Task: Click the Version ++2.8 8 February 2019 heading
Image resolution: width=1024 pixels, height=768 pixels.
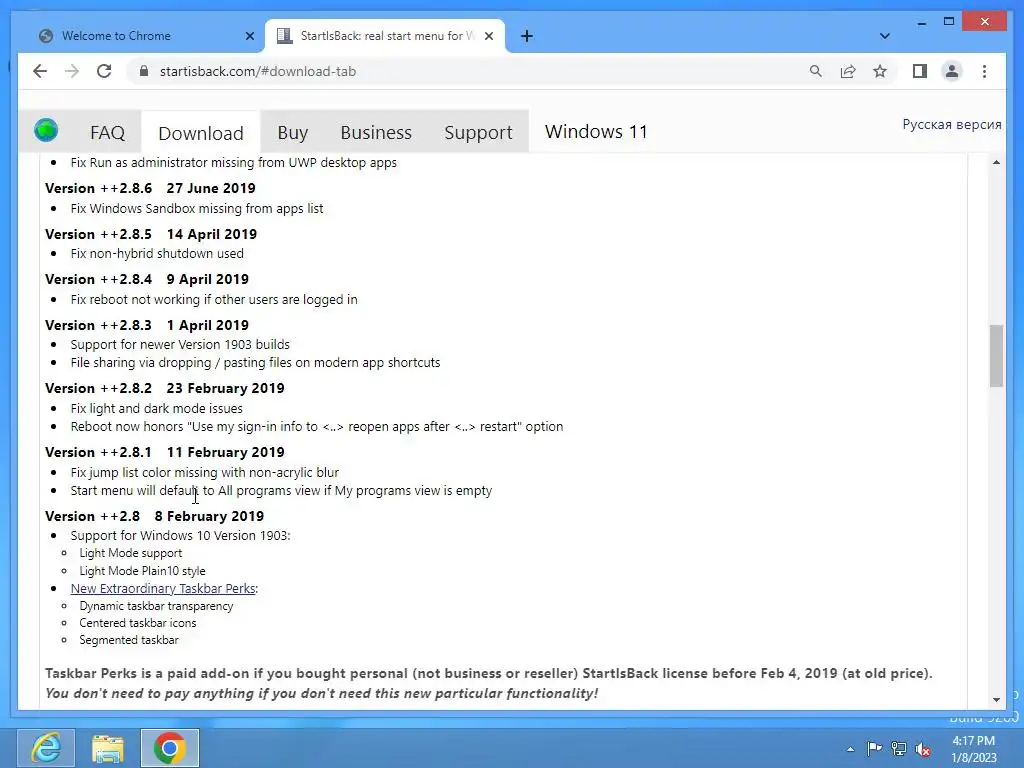Action: click(x=155, y=516)
